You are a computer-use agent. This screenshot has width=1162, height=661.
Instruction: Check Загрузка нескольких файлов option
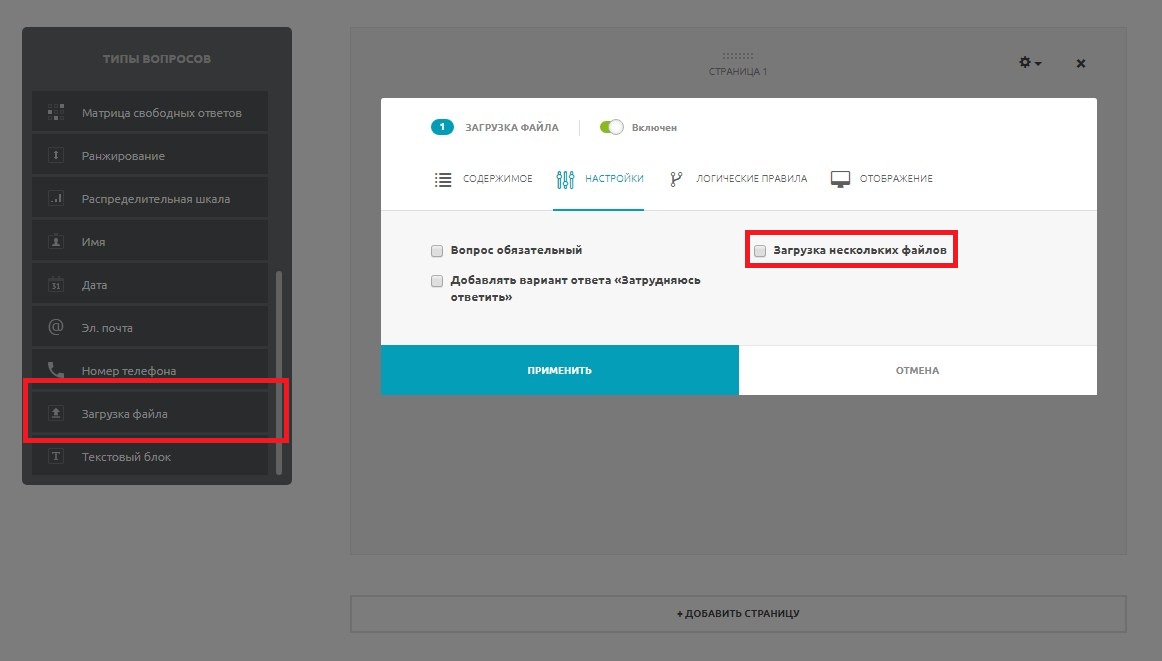click(760, 251)
